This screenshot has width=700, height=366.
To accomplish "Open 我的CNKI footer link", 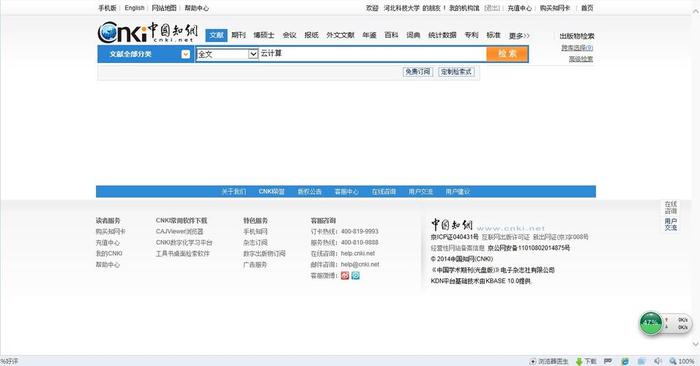I will click(x=109, y=254).
